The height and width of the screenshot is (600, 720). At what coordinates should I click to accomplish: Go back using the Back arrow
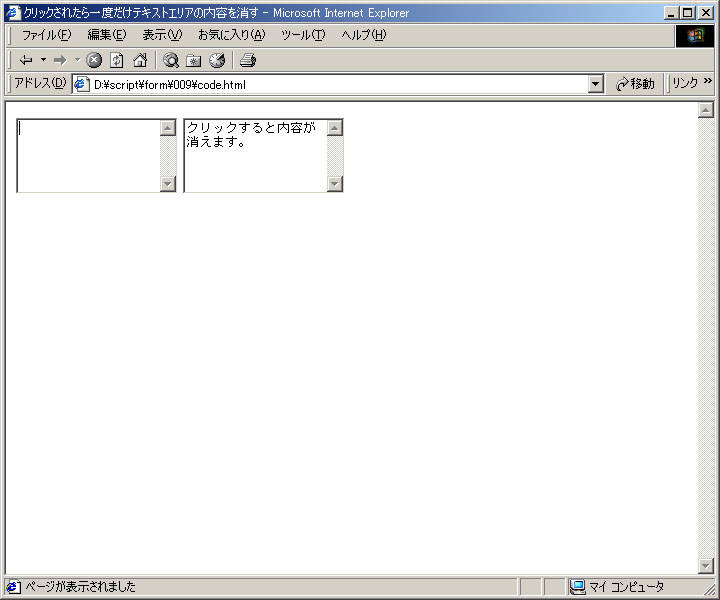pos(26,60)
